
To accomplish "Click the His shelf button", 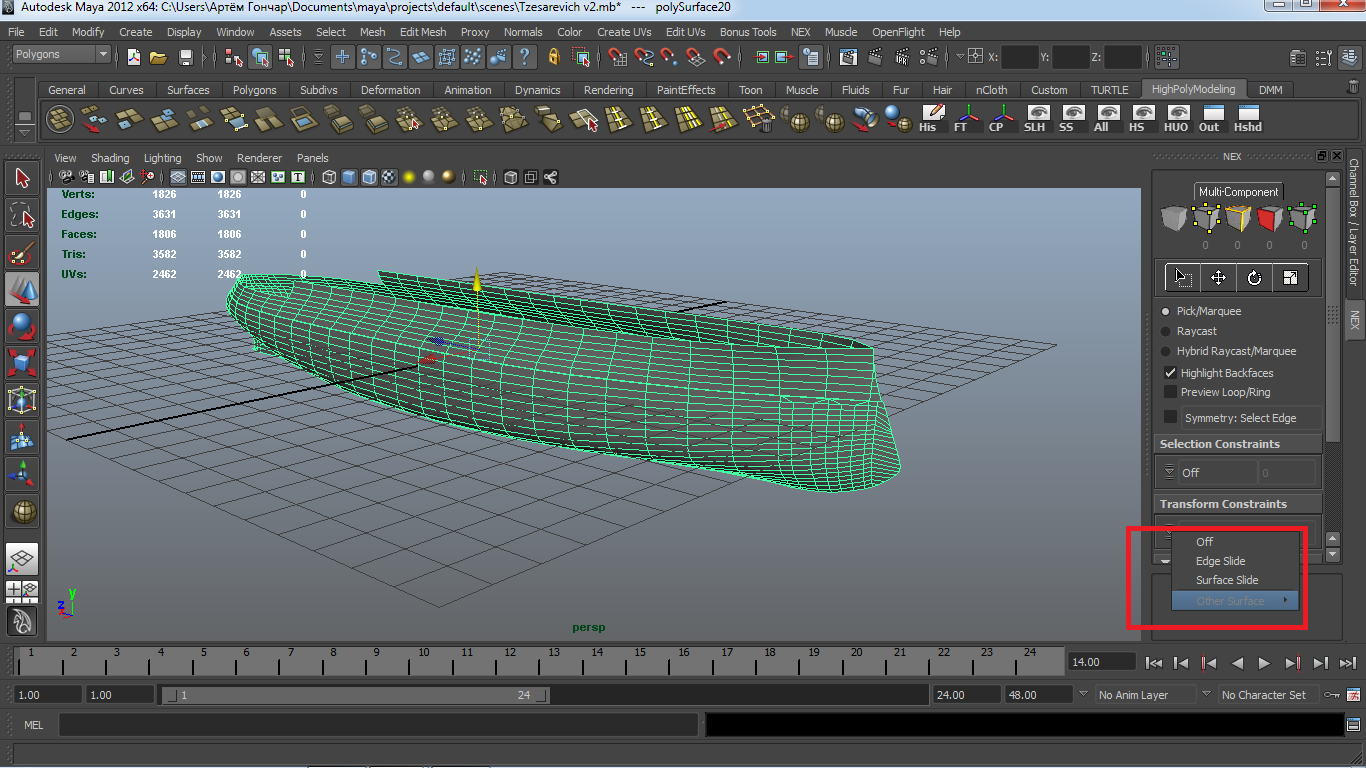I will [x=931, y=120].
